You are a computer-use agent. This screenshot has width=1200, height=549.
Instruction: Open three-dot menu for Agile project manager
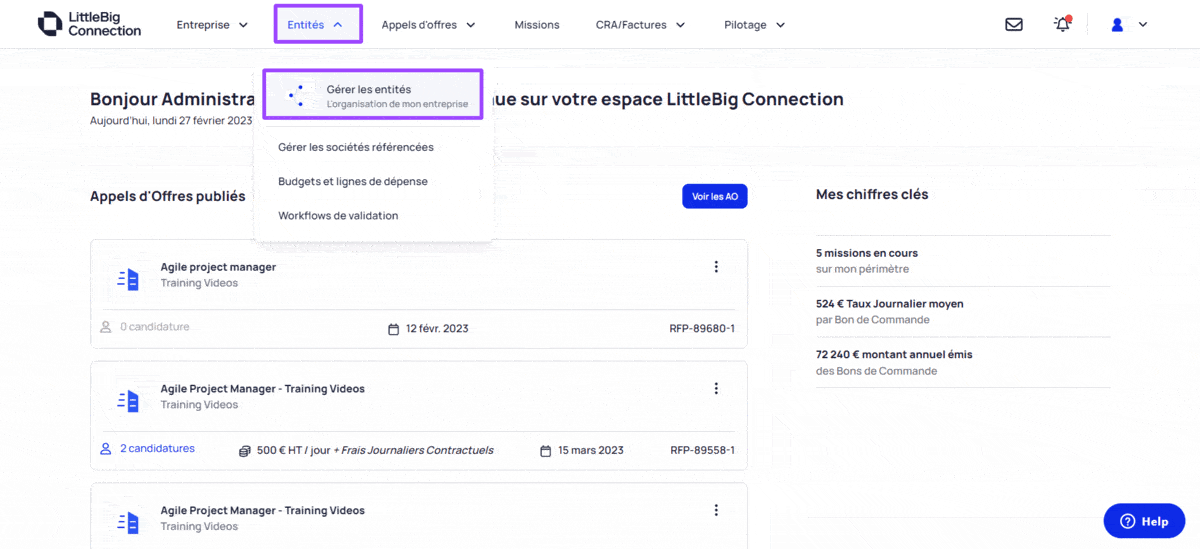[716, 267]
